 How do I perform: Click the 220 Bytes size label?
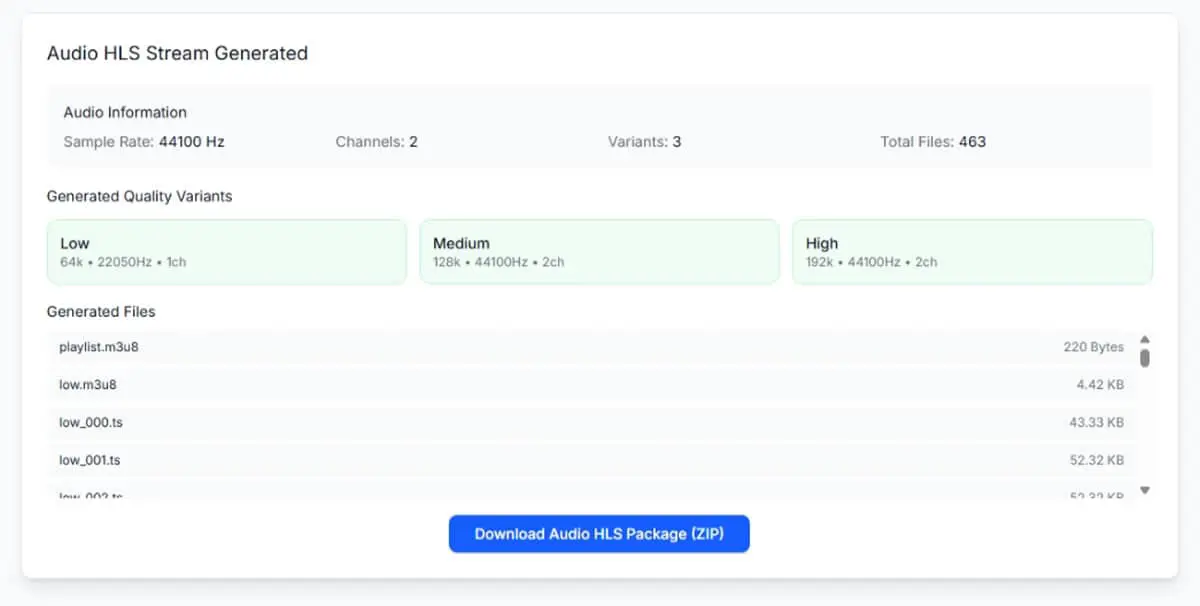pyautogui.click(x=1093, y=347)
